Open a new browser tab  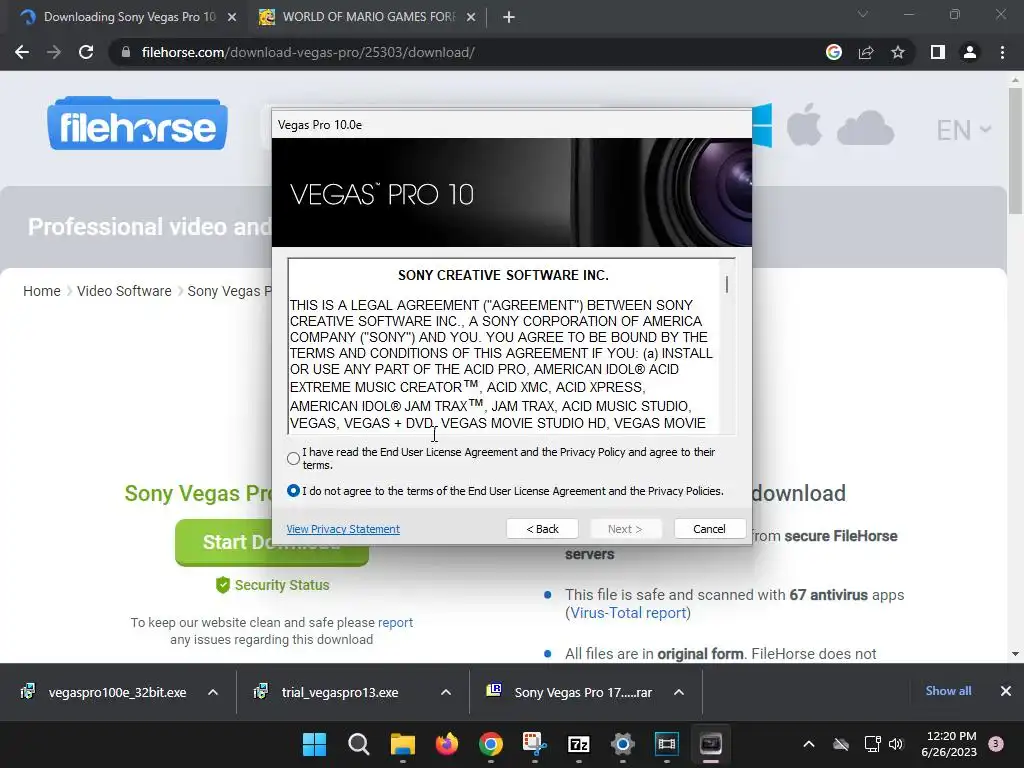[509, 18]
